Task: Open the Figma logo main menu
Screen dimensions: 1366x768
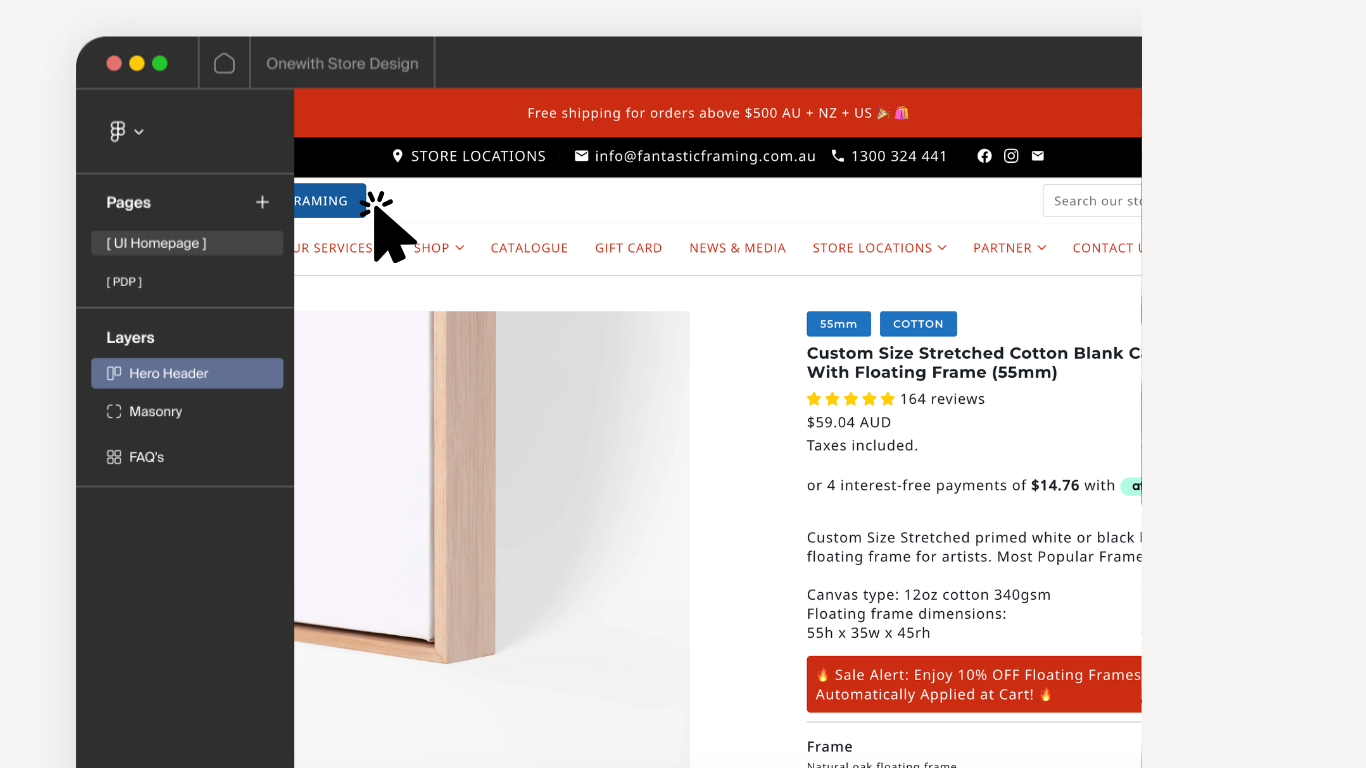Action: (x=125, y=131)
